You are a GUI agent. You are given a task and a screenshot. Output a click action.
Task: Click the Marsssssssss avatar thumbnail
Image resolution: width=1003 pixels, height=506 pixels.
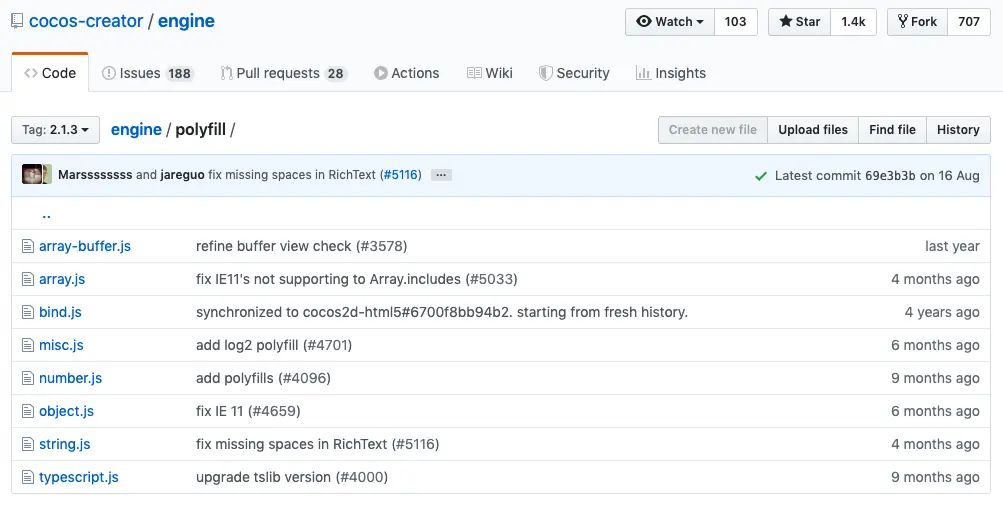pyautogui.click(x=32, y=175)
